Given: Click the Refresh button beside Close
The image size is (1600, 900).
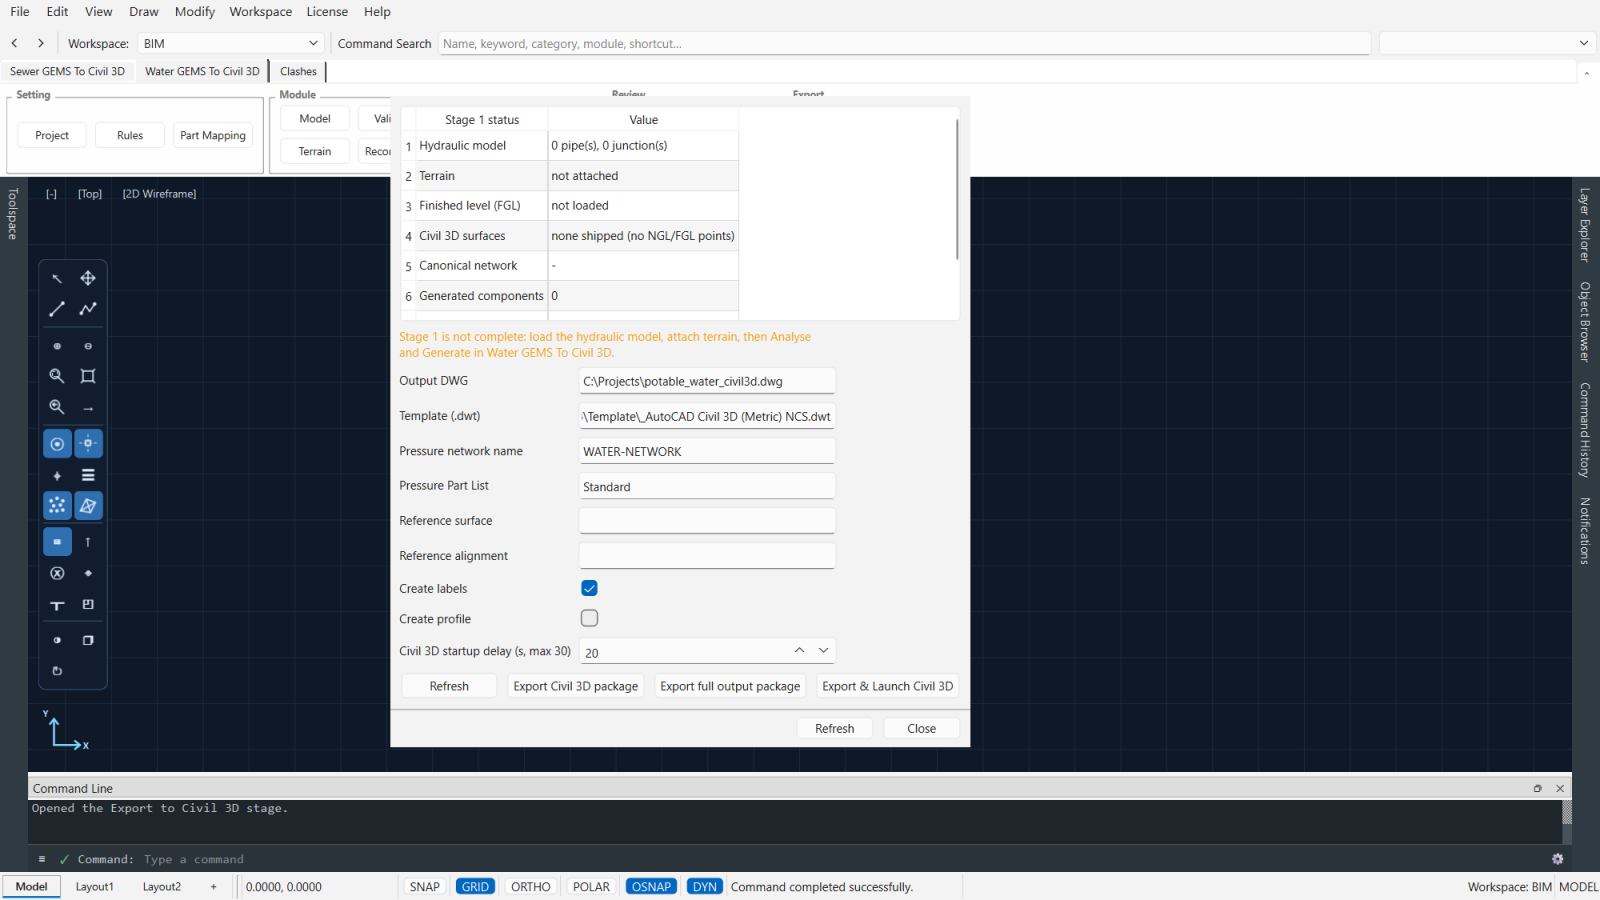Looking at the screenshot, I should 835,729.
